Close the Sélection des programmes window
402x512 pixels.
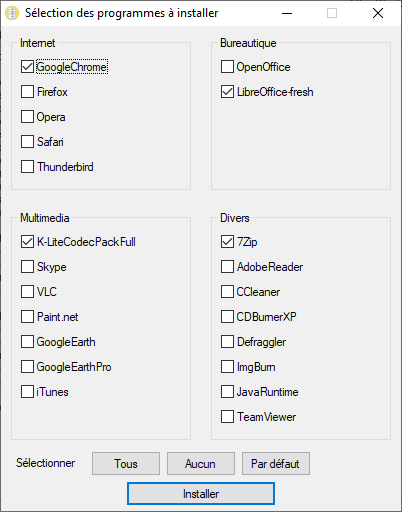point(378,13)
